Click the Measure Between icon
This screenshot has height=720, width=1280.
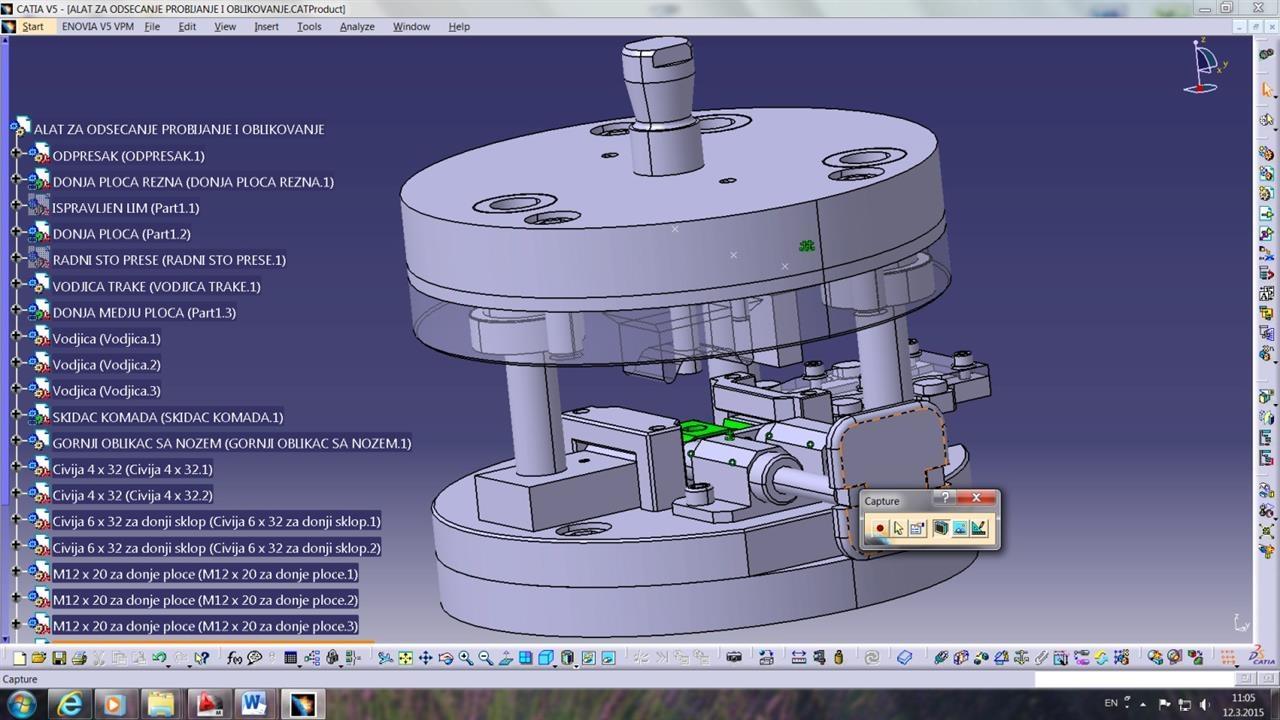[799, 658]
